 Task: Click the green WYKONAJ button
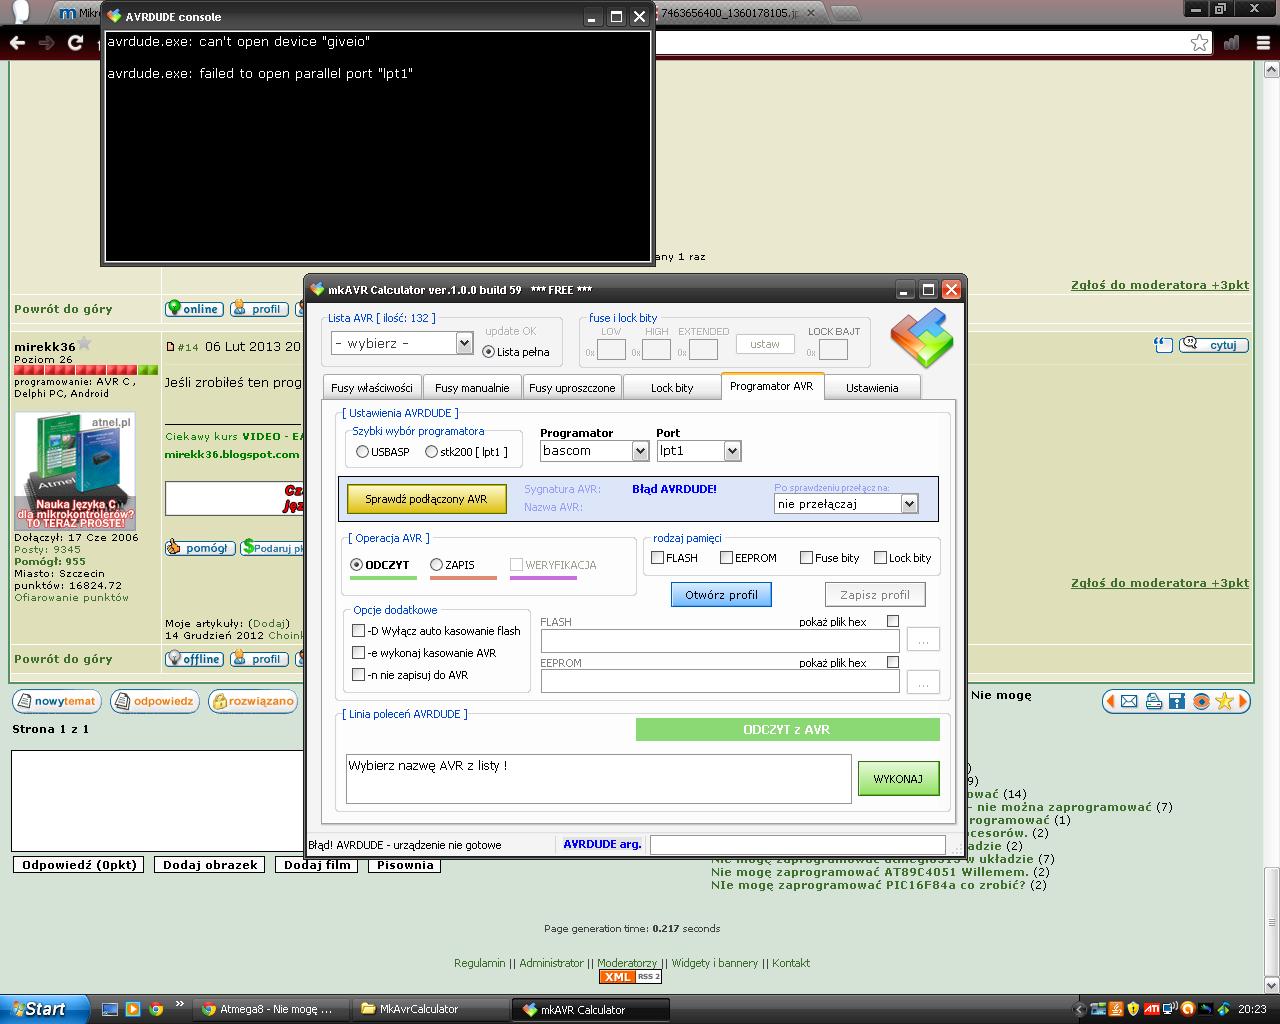898,779
